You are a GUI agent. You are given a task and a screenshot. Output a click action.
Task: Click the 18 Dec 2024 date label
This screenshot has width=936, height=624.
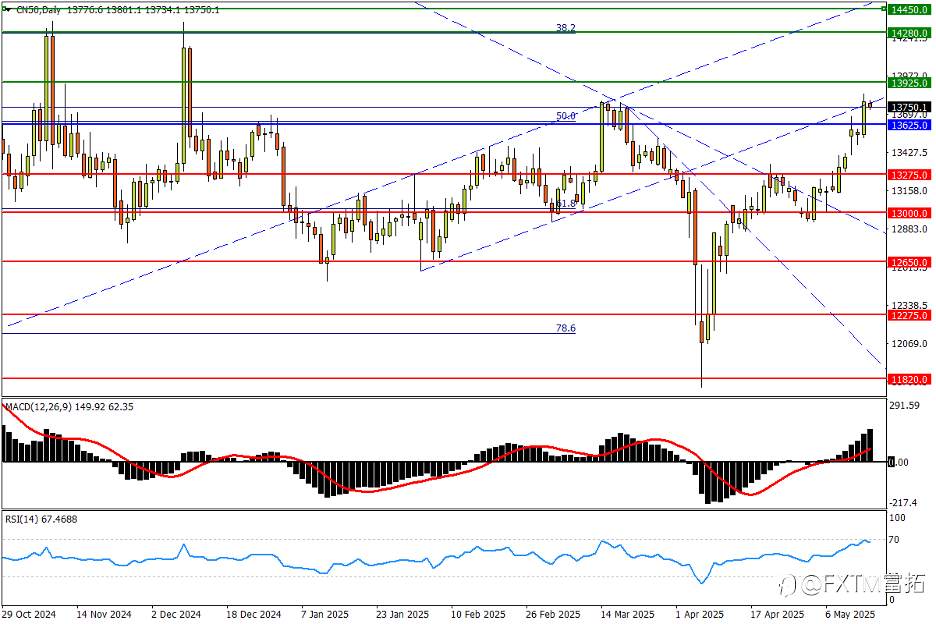(x=253, y=614)
